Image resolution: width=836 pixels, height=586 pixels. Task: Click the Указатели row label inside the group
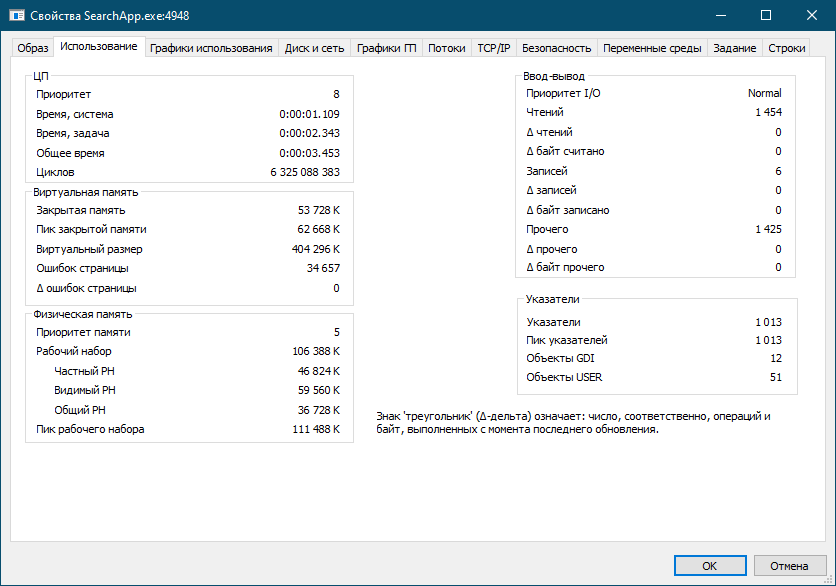pos(553,322)
